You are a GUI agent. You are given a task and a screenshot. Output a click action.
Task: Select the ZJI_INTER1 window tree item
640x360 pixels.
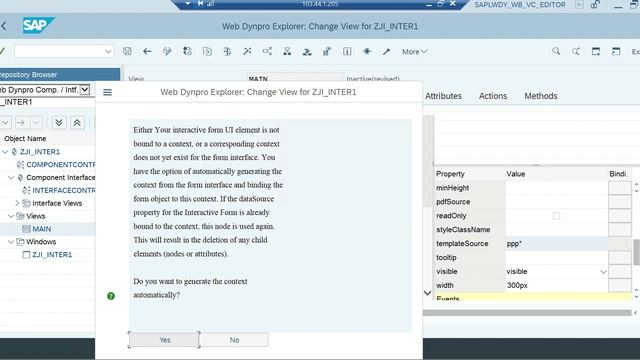(52, 255)
